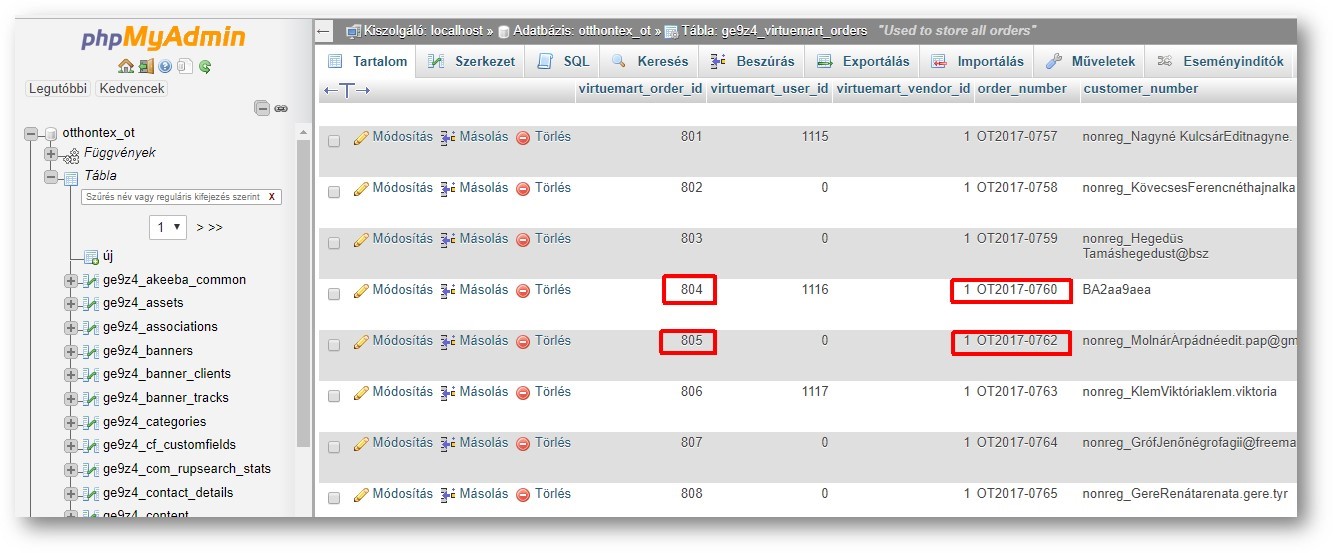Open the blue documentation help icon

click(x=165, y=67)
